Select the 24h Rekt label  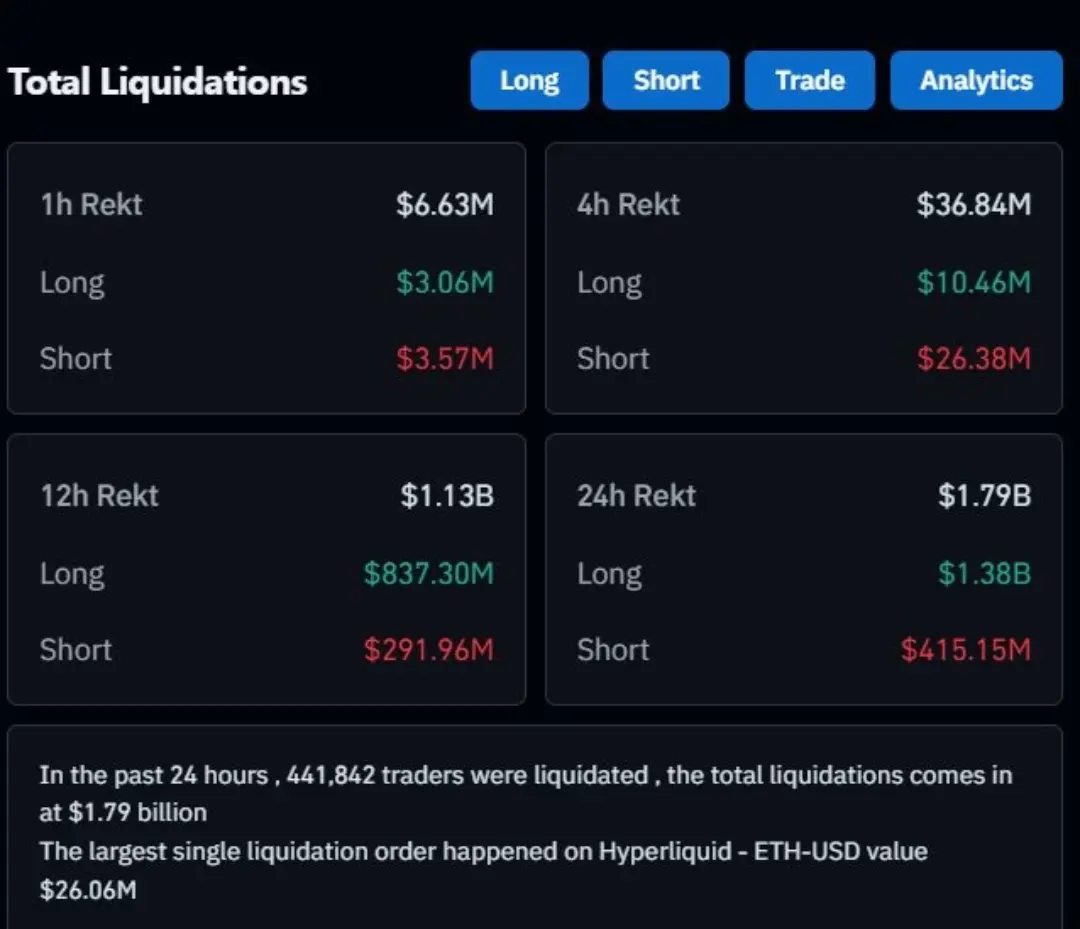pos(636,496)
